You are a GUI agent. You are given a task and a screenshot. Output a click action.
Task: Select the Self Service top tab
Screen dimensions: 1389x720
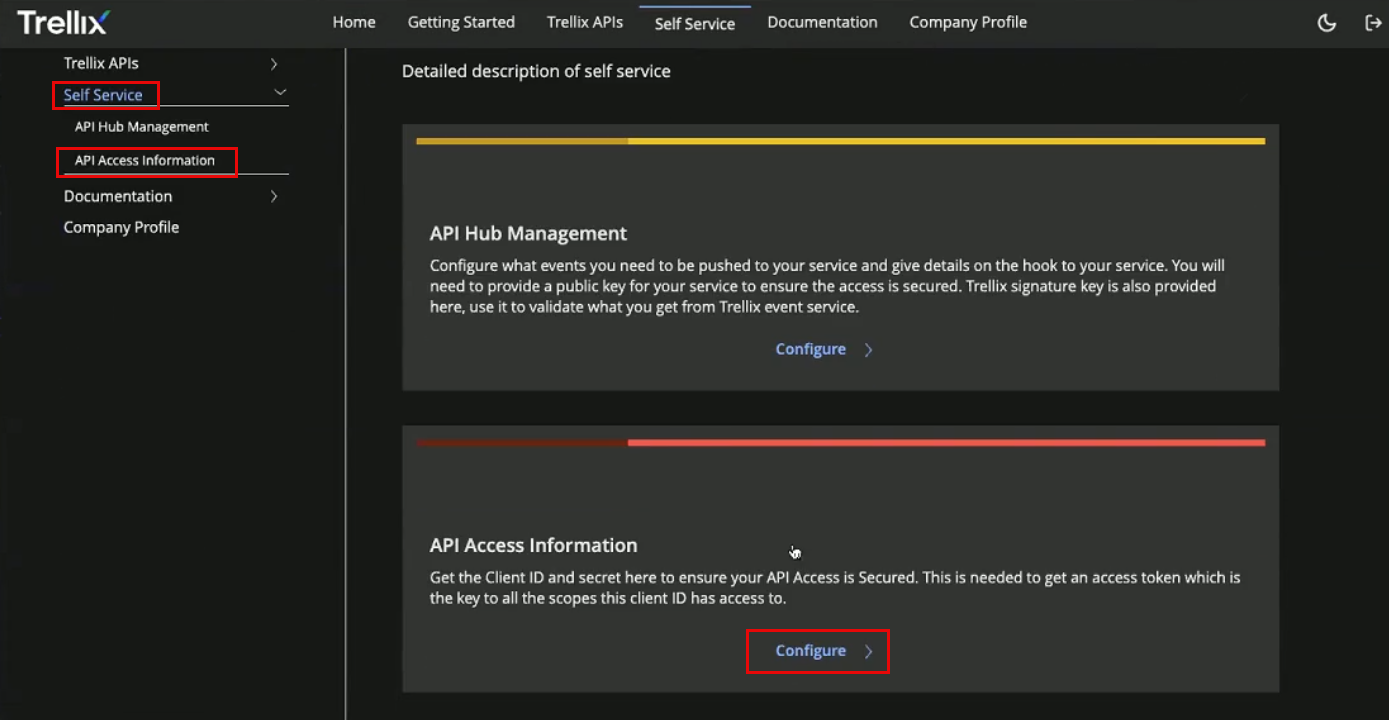[695, 24]
